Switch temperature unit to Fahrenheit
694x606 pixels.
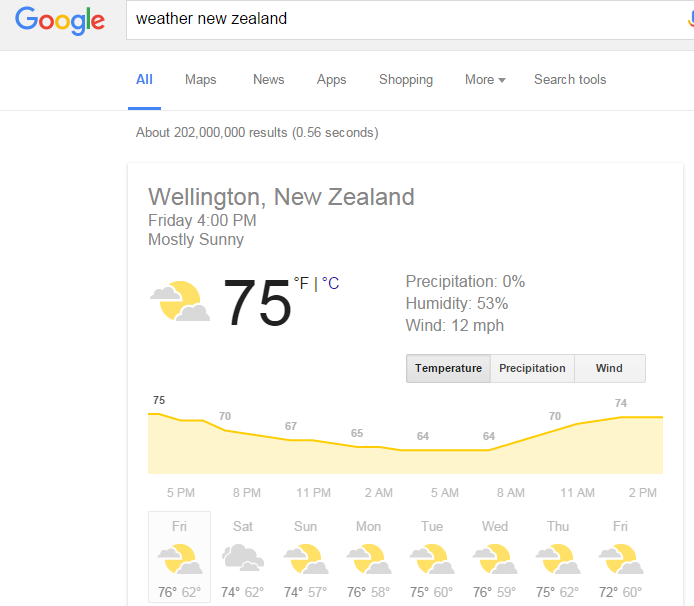[301, 284]
